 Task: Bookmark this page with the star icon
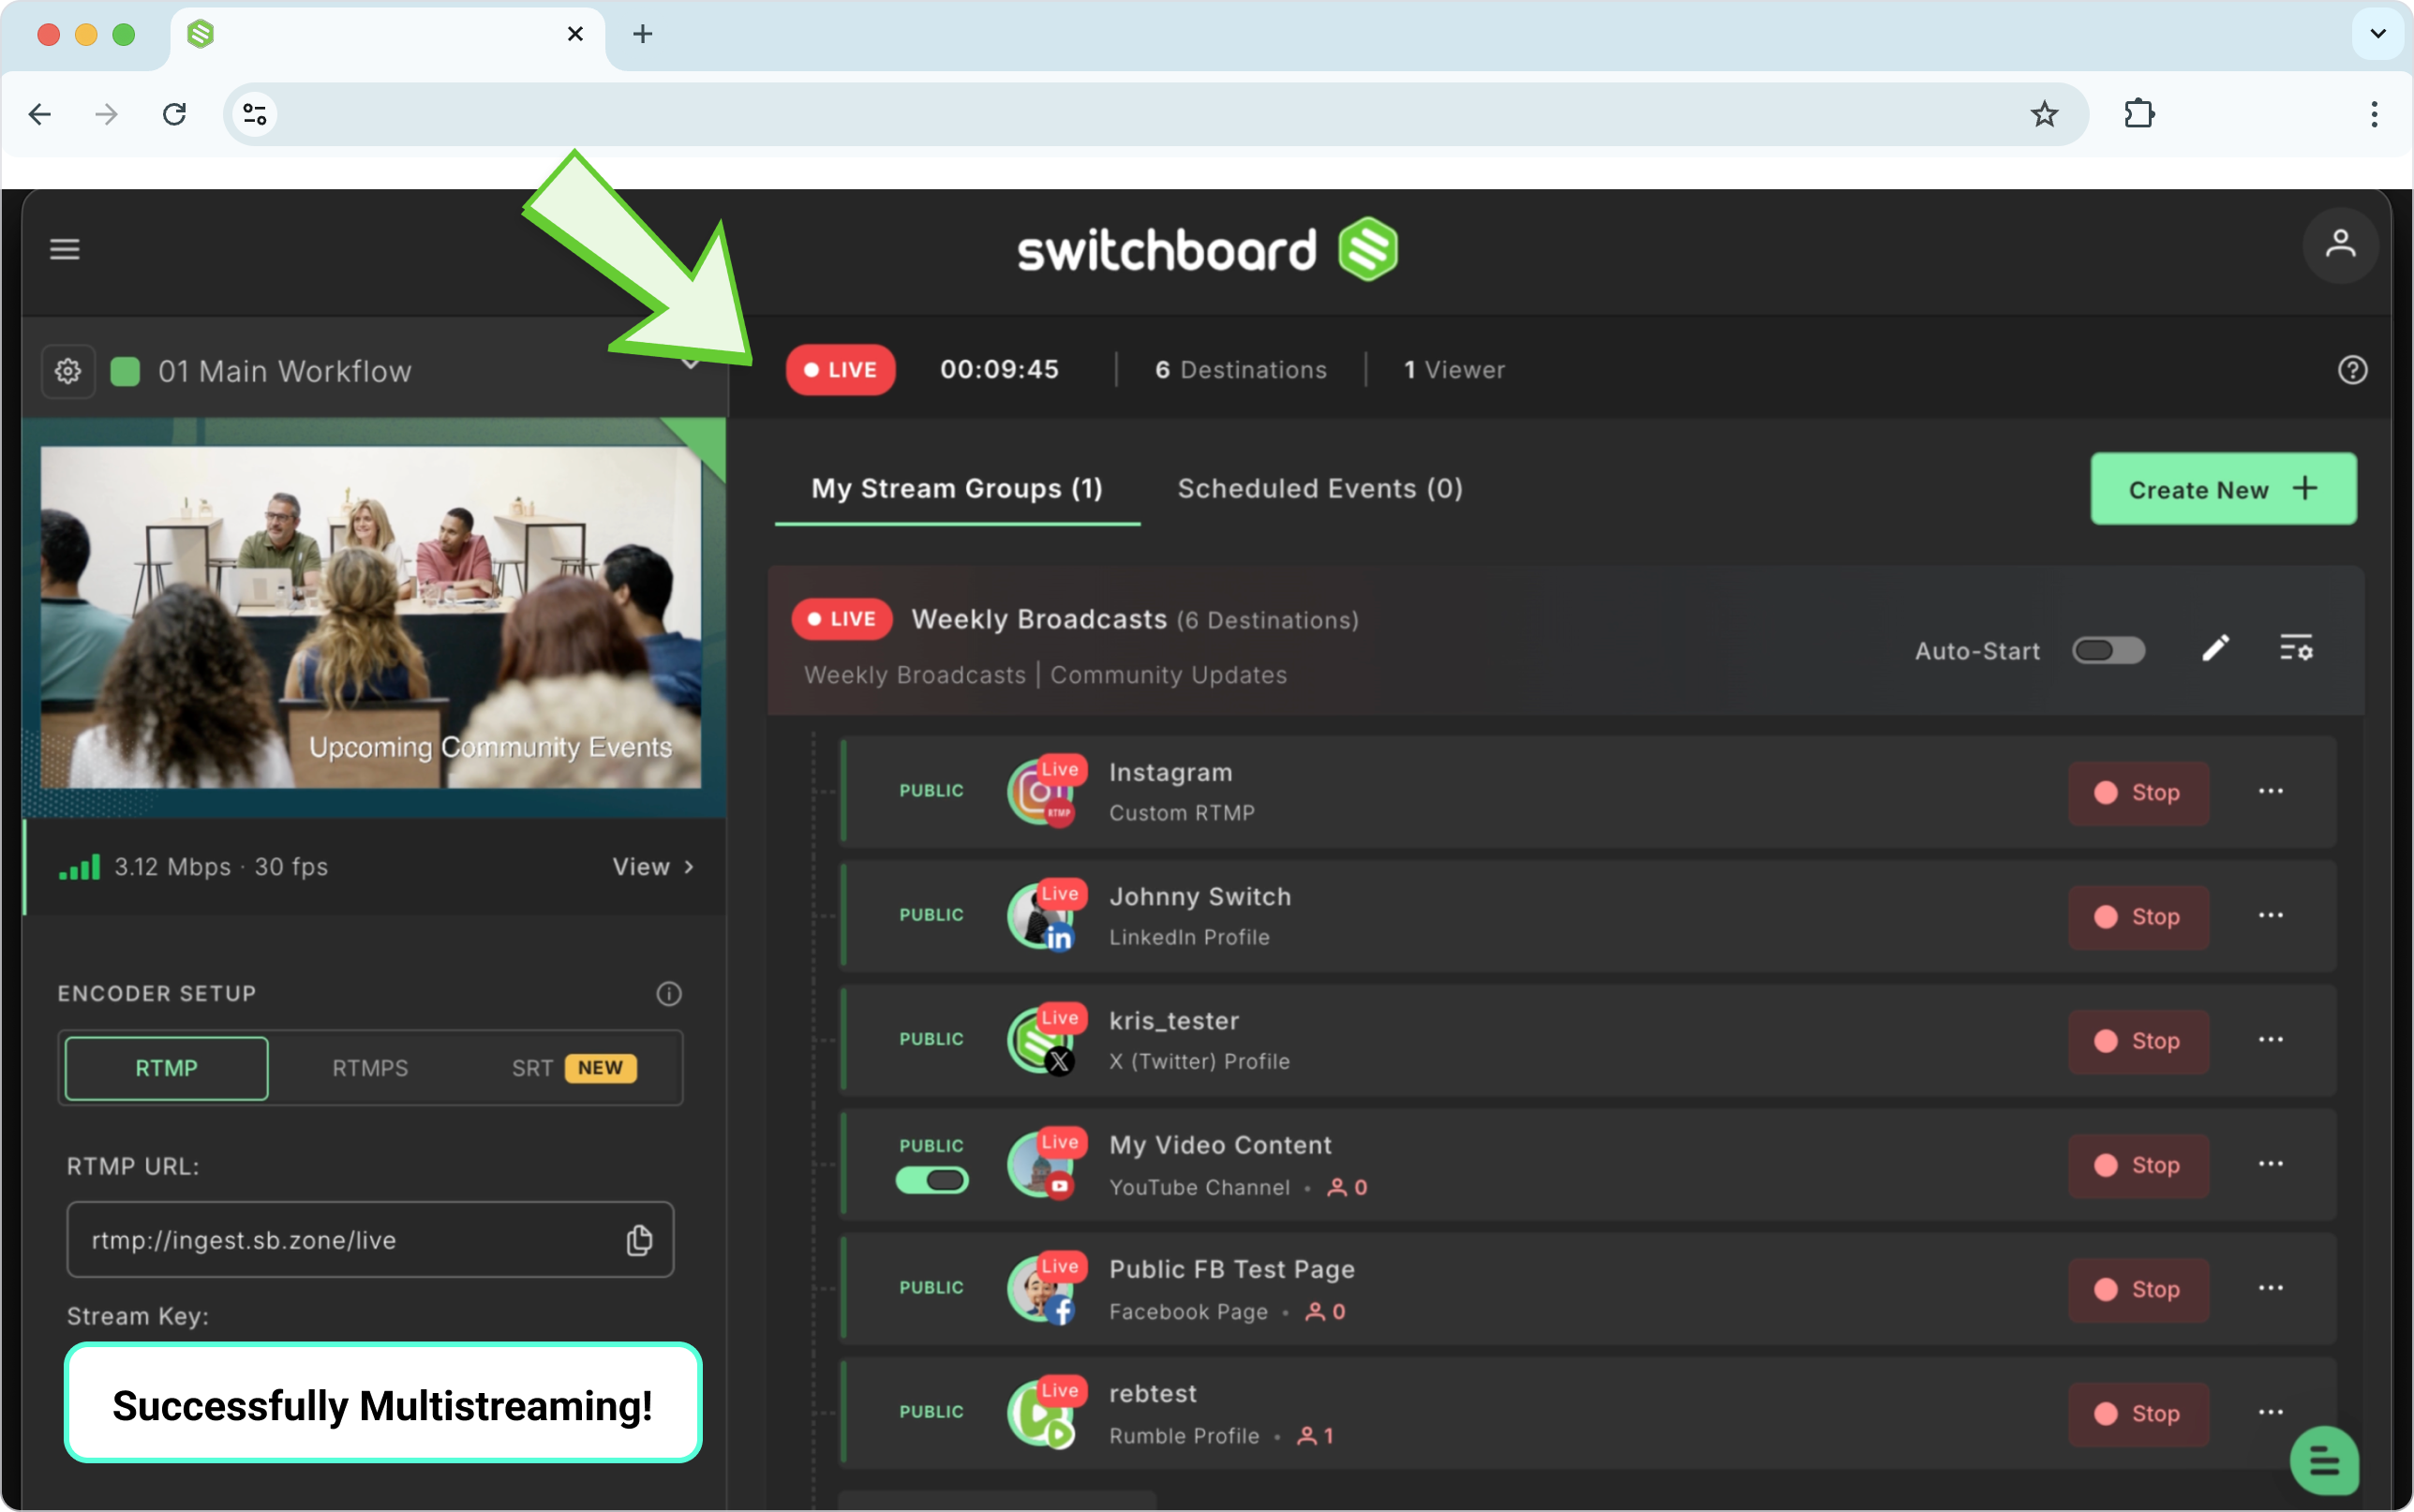[2044, 114]
